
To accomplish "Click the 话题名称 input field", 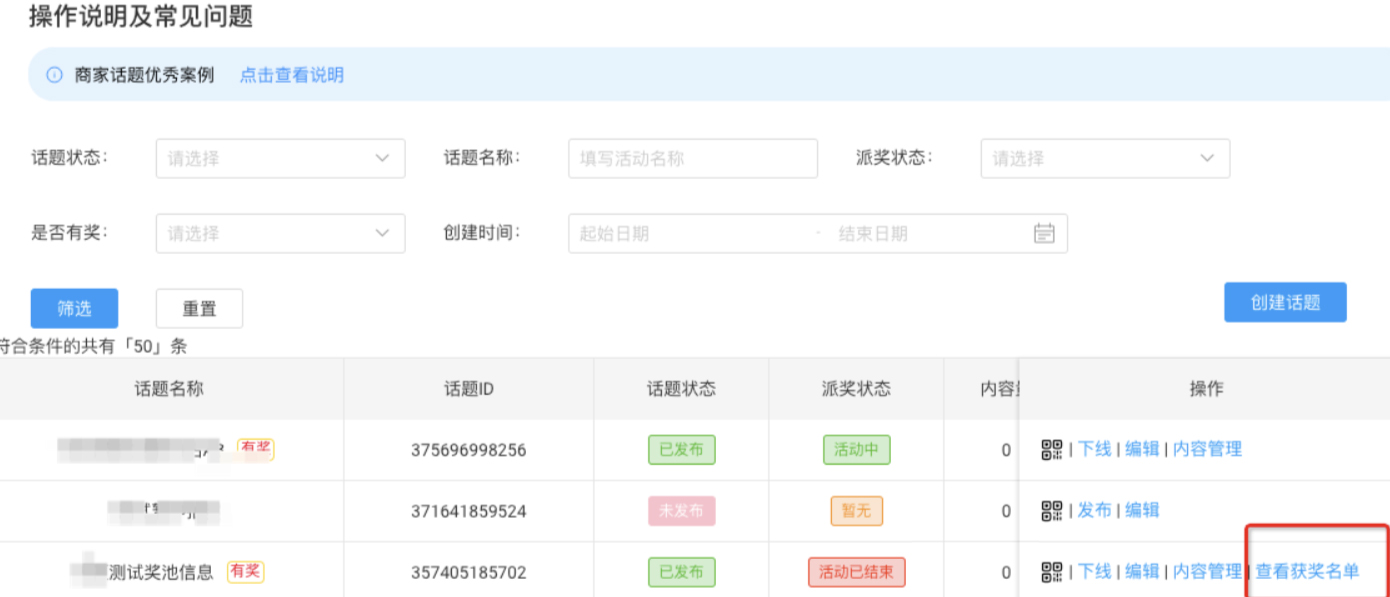I will click(692, 158).
